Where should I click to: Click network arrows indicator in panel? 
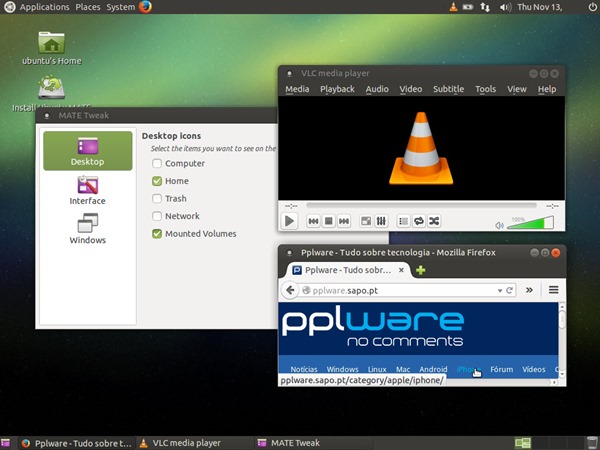click(x=485, y=7)
